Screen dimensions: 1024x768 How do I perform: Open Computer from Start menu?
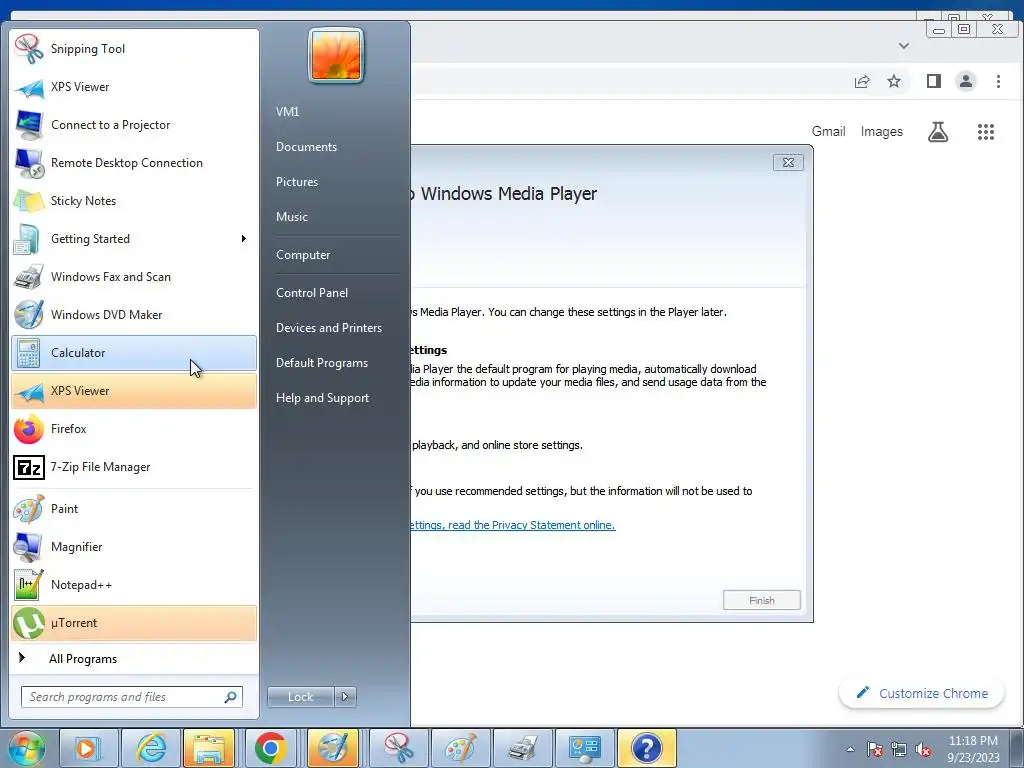[x=303, y=255]
